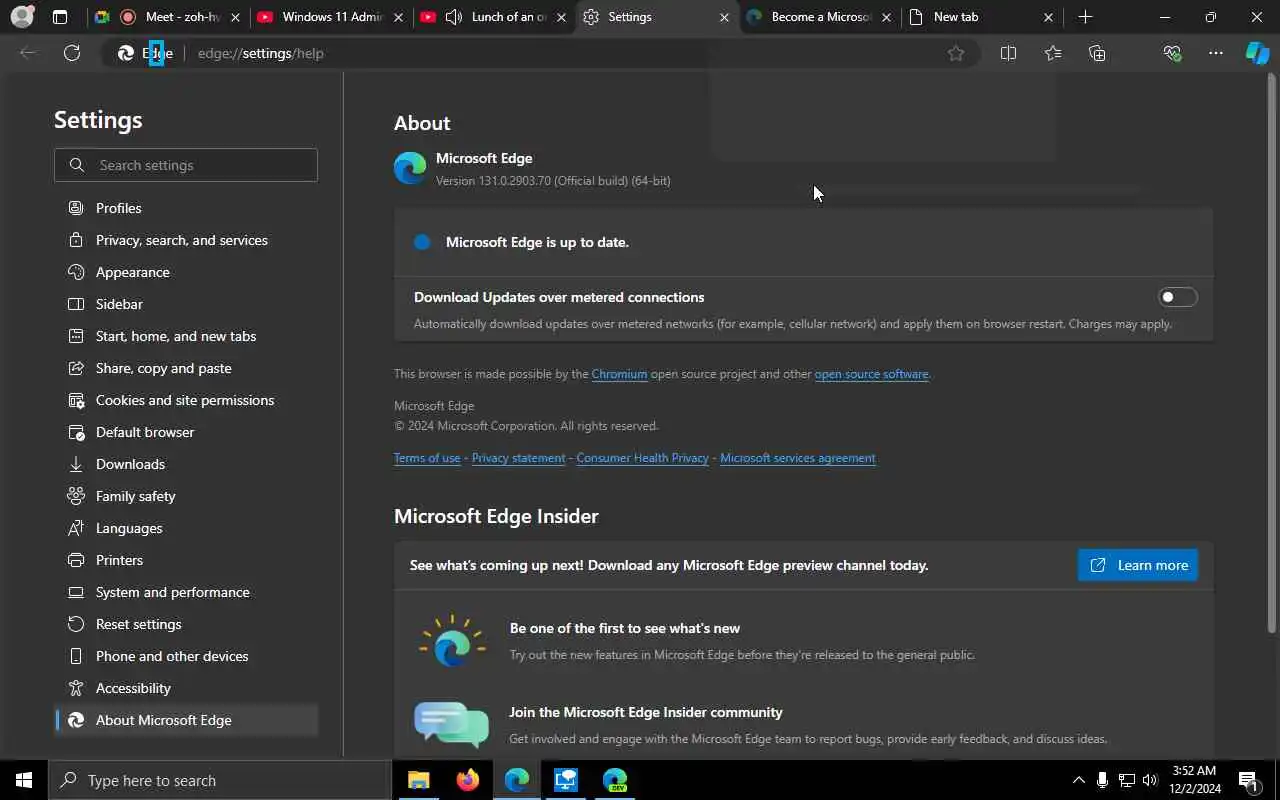Open the Privacy statement link
This screenshot has width=1280, height=800.
(x=518, y=458)
